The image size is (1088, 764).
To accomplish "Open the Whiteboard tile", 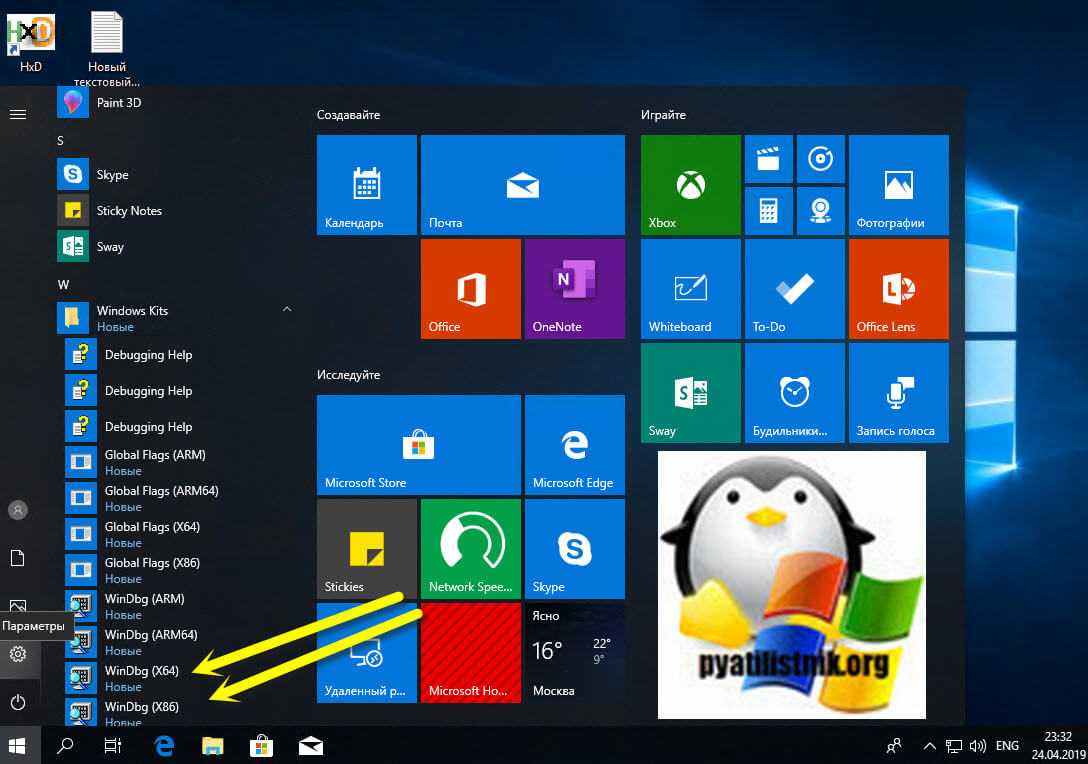I will [691, 288].
